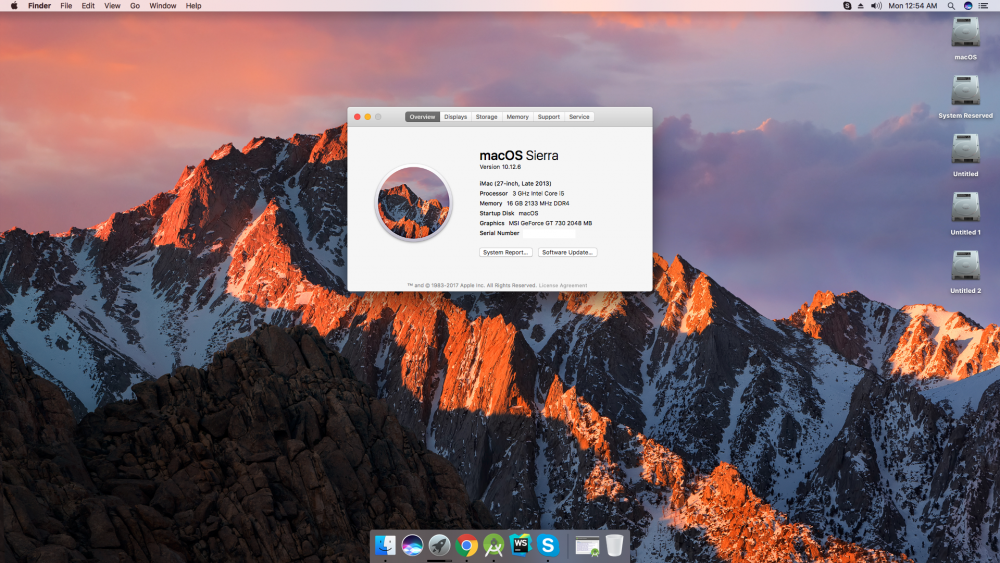Close the About This Mac window
This screenshot has width=1000, height=563.
point(357,117)
